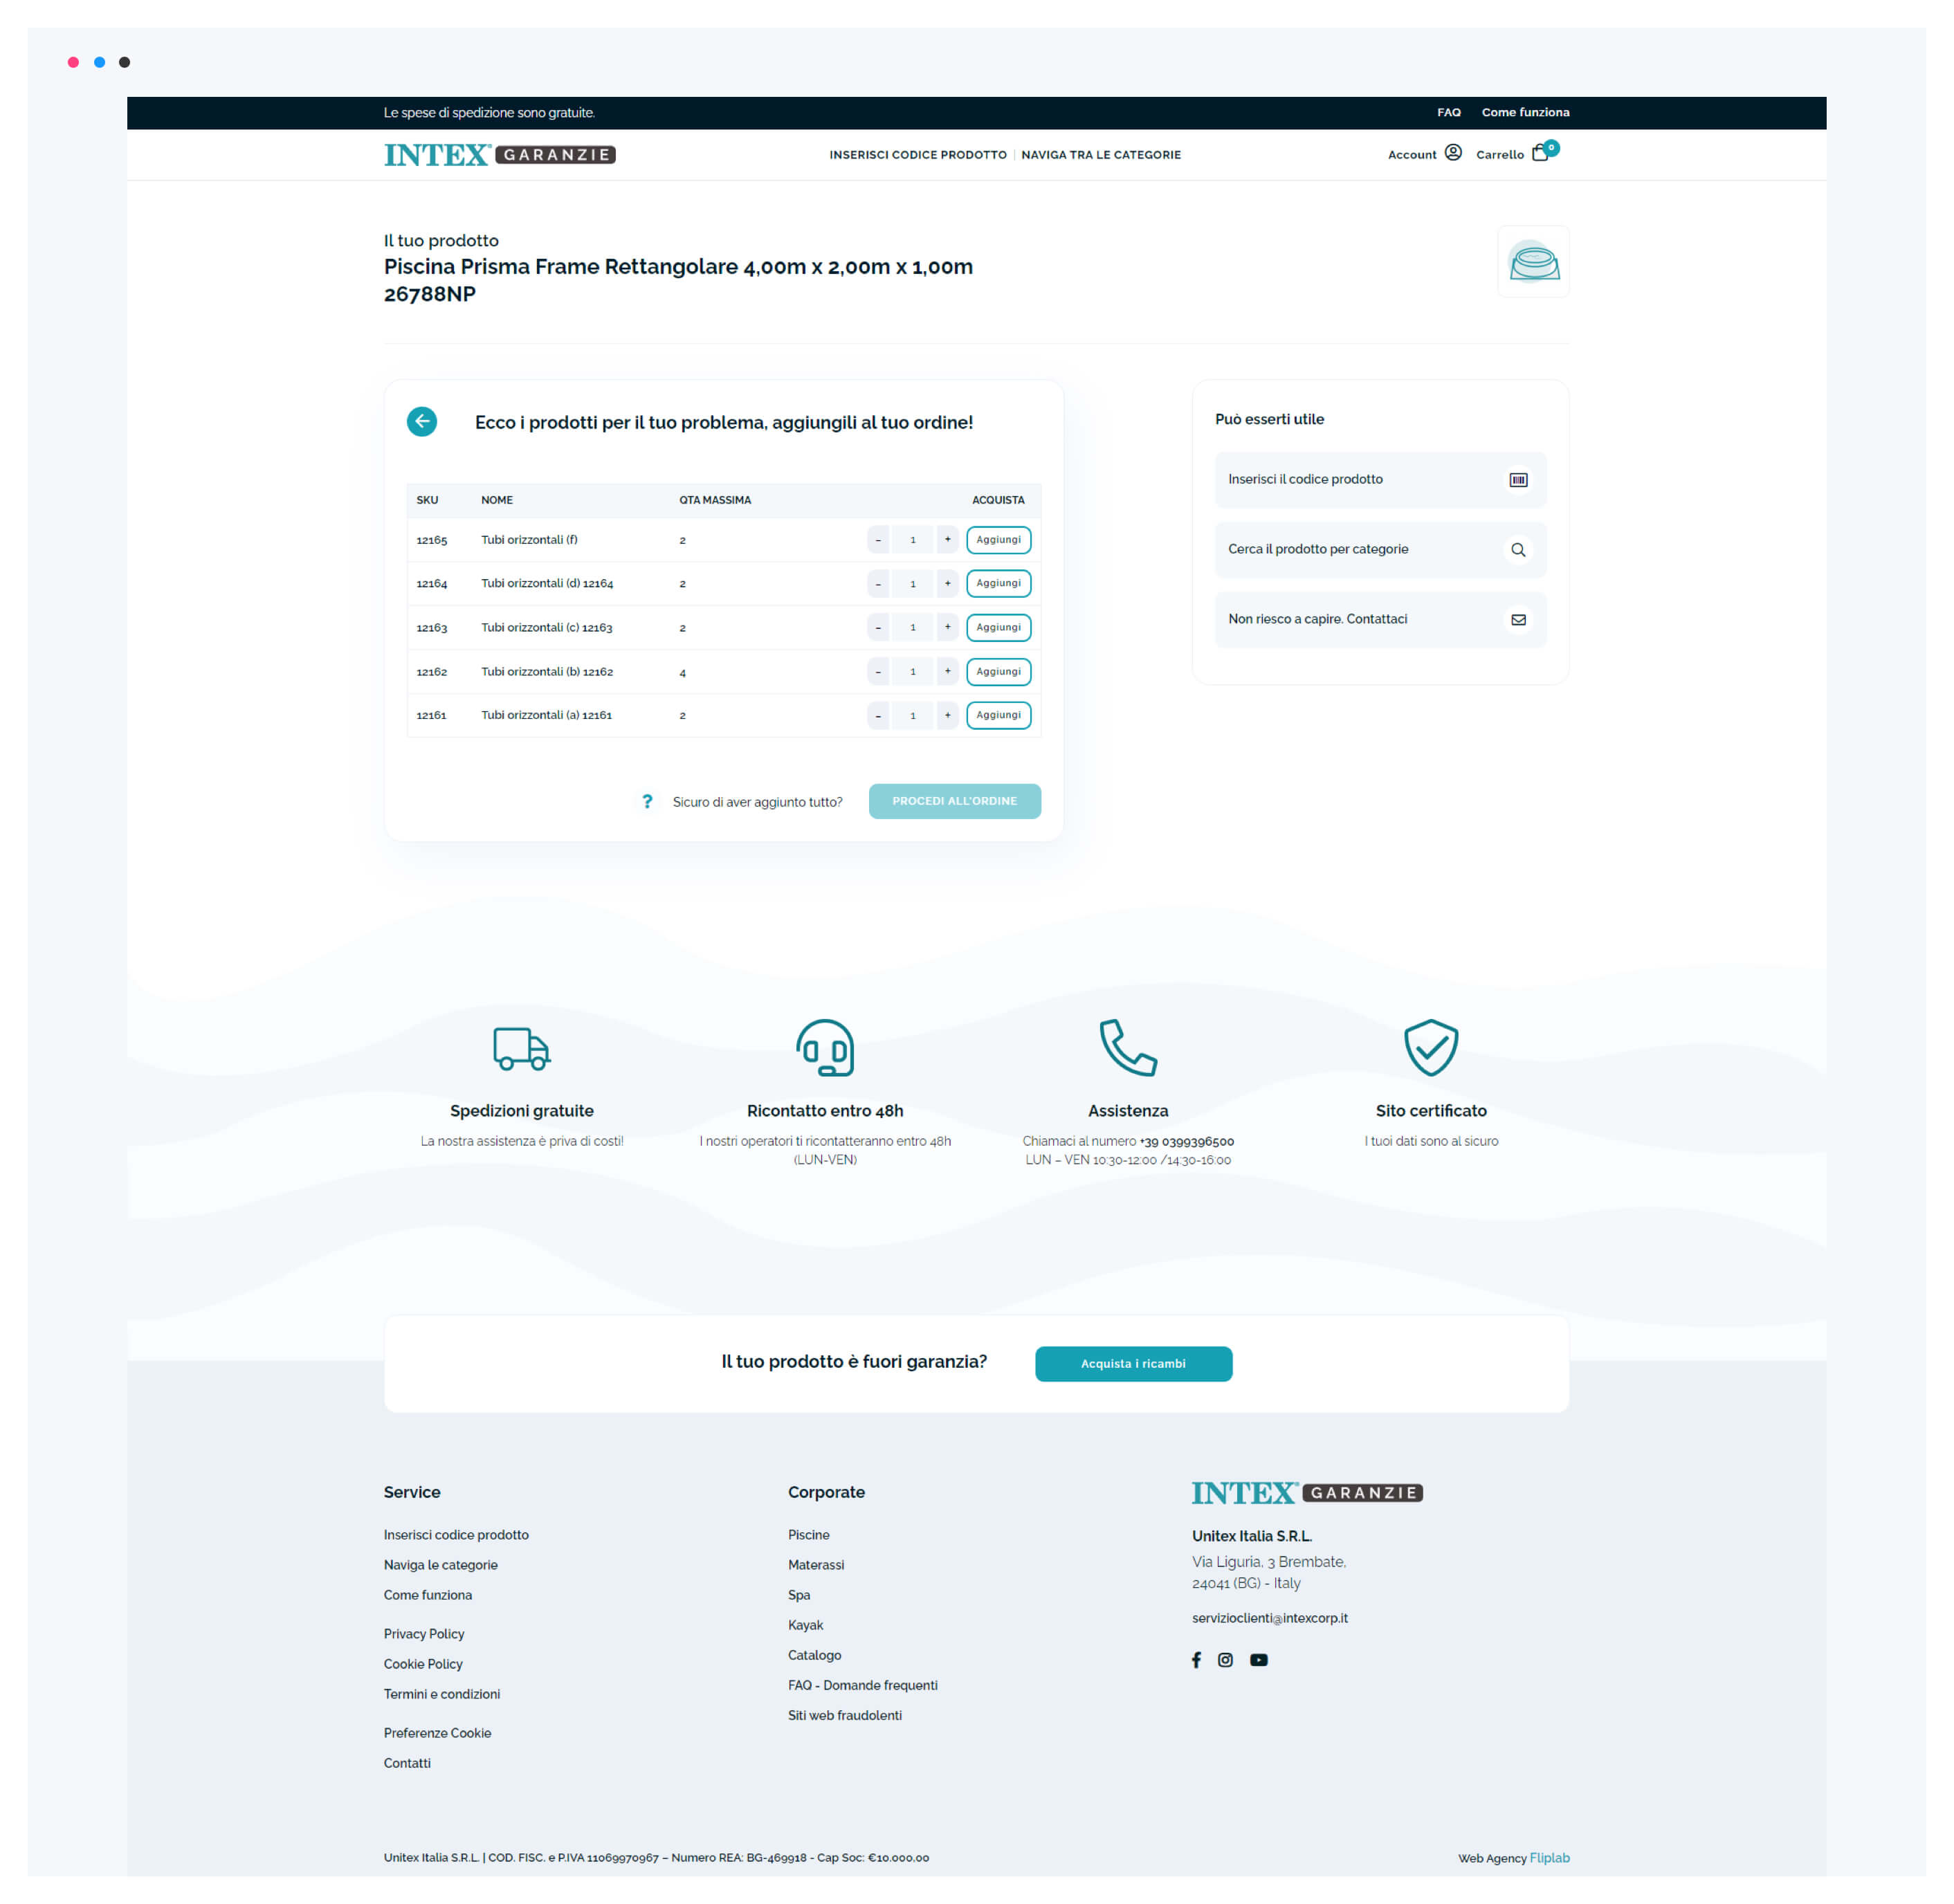Screen dimensions: 1954x1904
Task: Decrease quantity for SKU 12163
Action: [x=878, y=628]
